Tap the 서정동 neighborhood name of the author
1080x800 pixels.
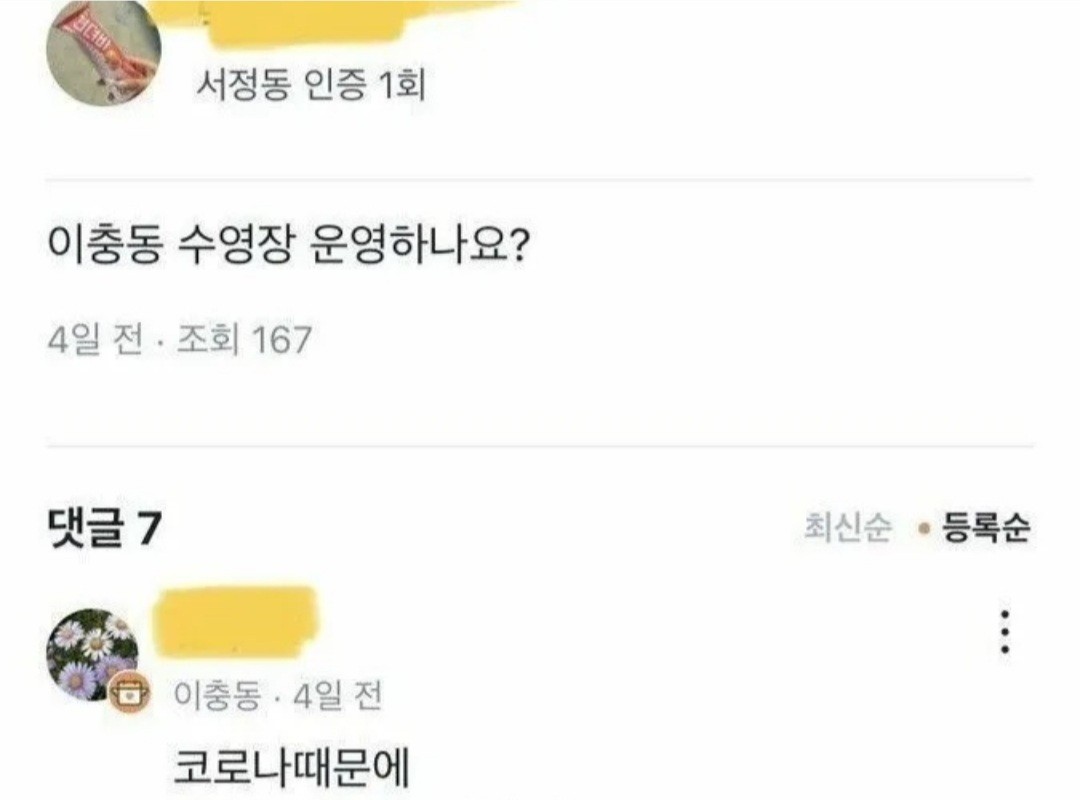pyautogui.click(x=242, y=85)
